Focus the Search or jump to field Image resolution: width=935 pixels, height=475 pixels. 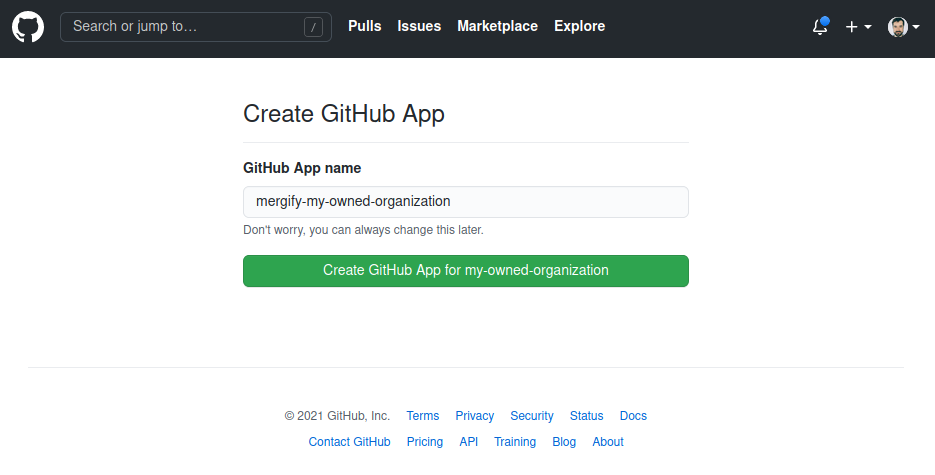click(196, 27)
